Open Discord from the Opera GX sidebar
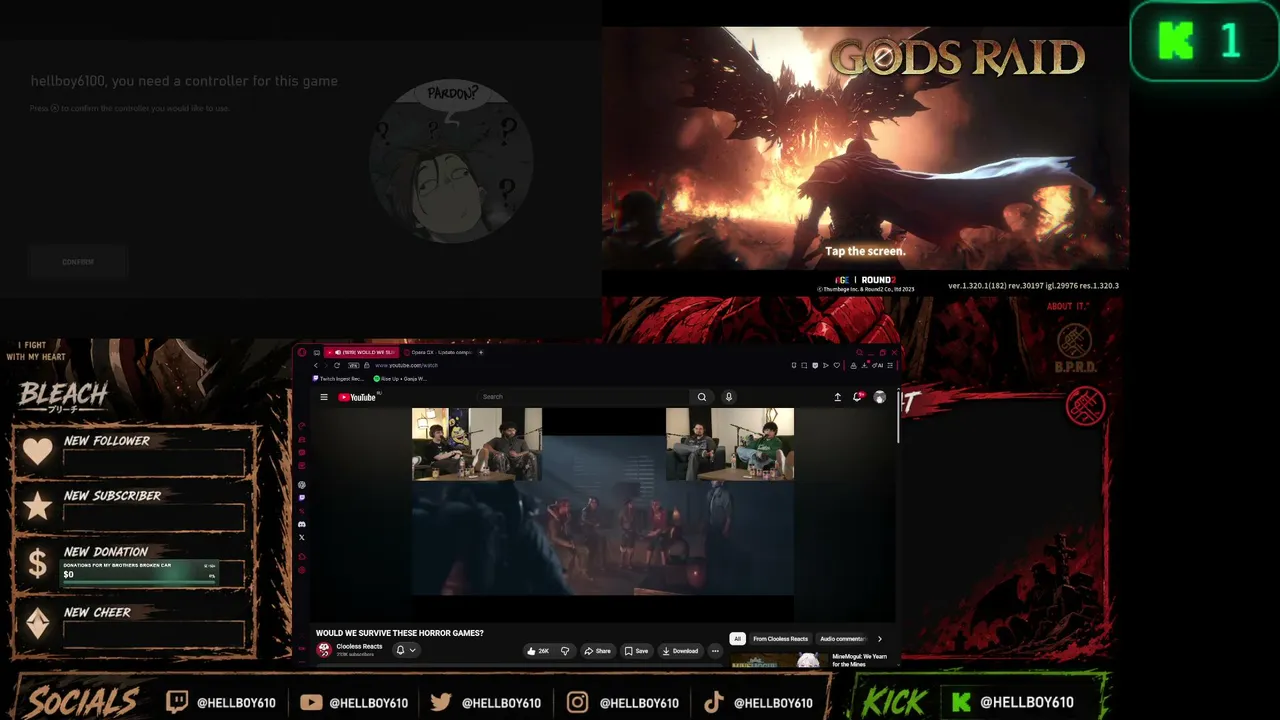The height and width of the screenshot is (720, 1280). coord(302,524)
